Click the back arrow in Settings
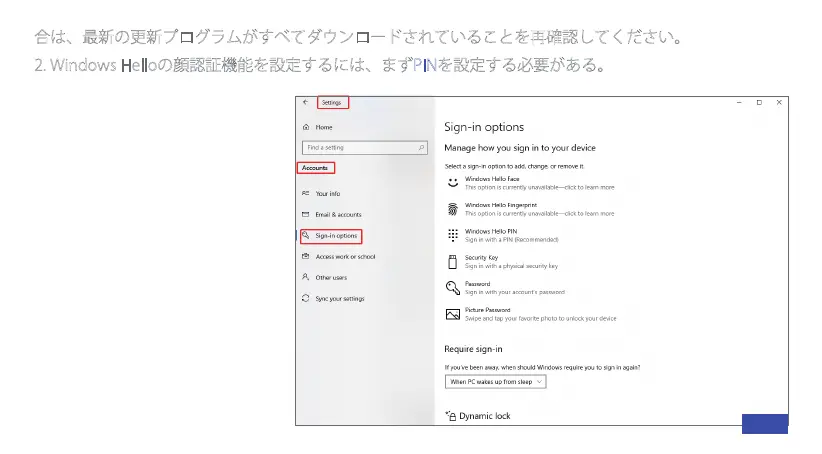Viewport: 822px width, 454px height. click(x=305, y=102)
